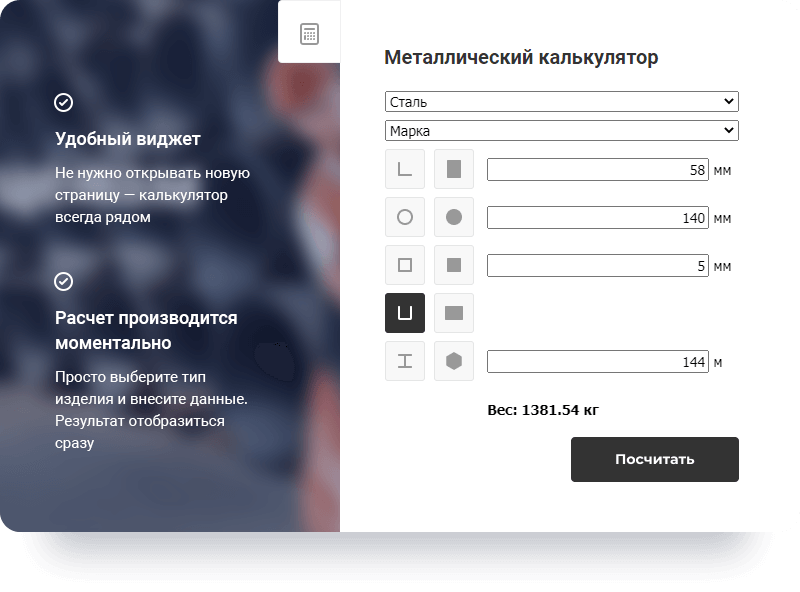Image resolution: width=800 pixels, height=592 pixels.
Task: Click the input field showing 140 мм
Action: click(x=598, y=217)
